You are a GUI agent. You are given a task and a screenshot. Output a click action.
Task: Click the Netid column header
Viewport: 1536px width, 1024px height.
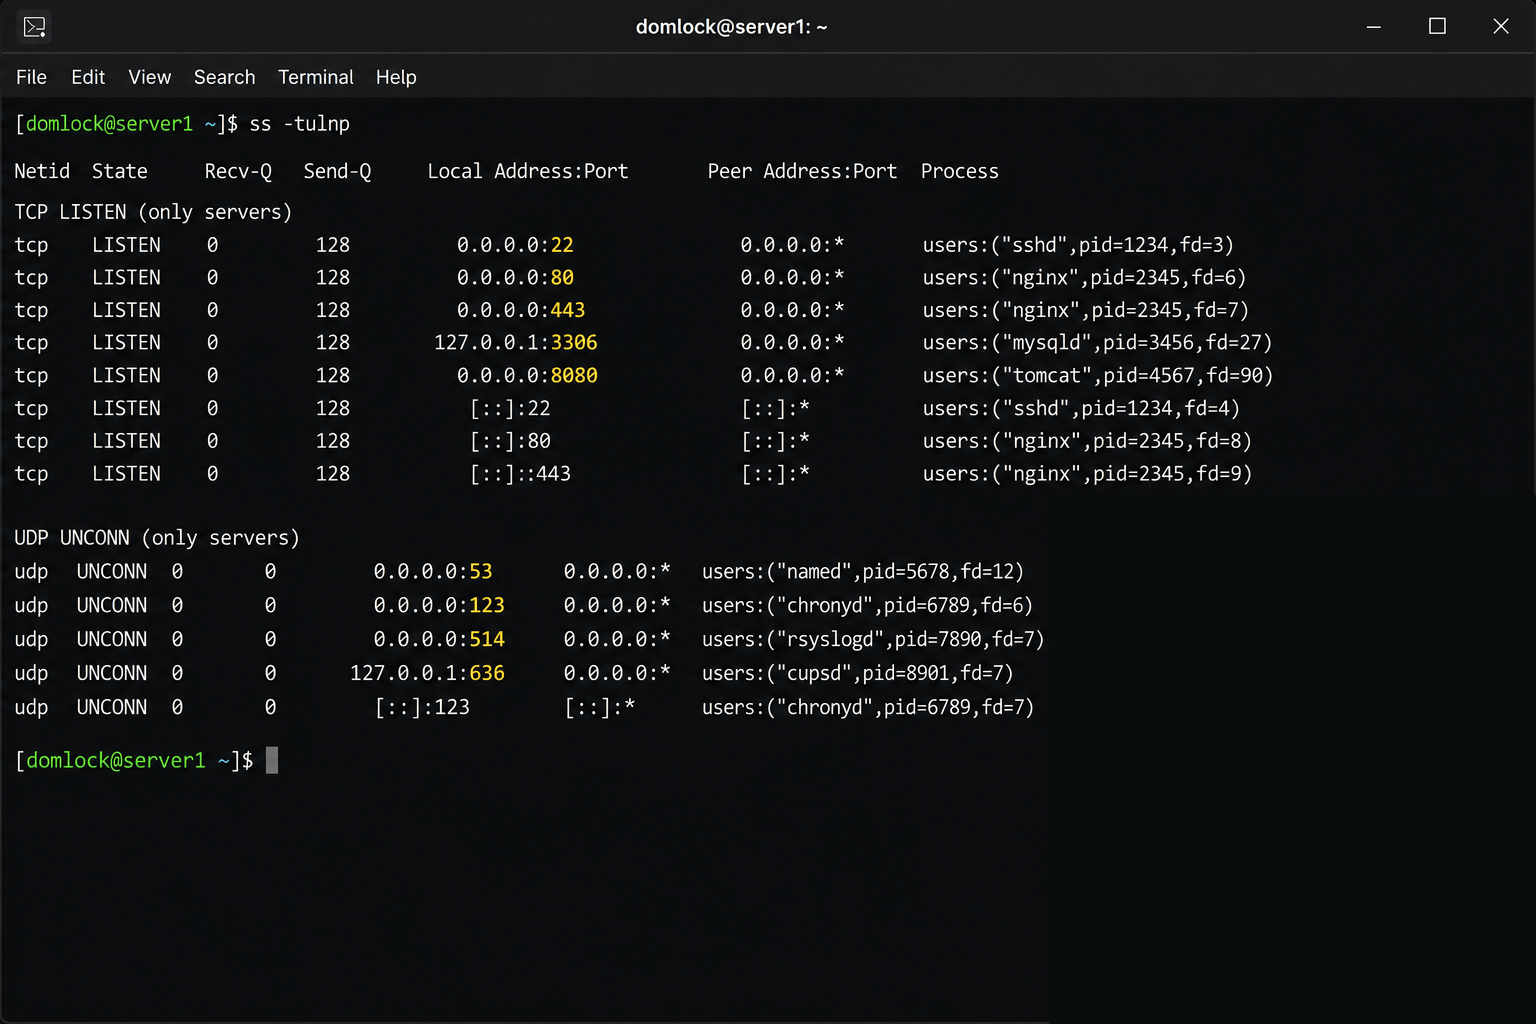[42, 171]
